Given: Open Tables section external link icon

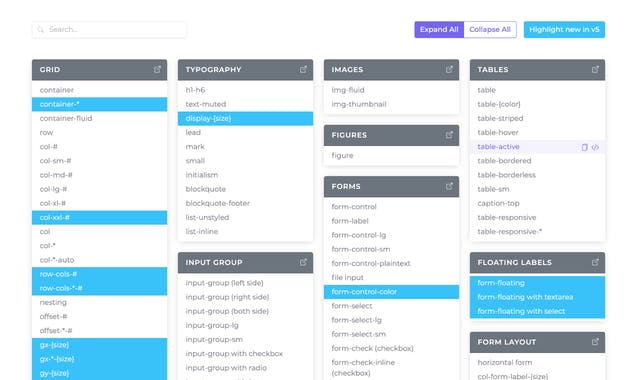Looking at the screenshot, I should [x=595, y=69].
